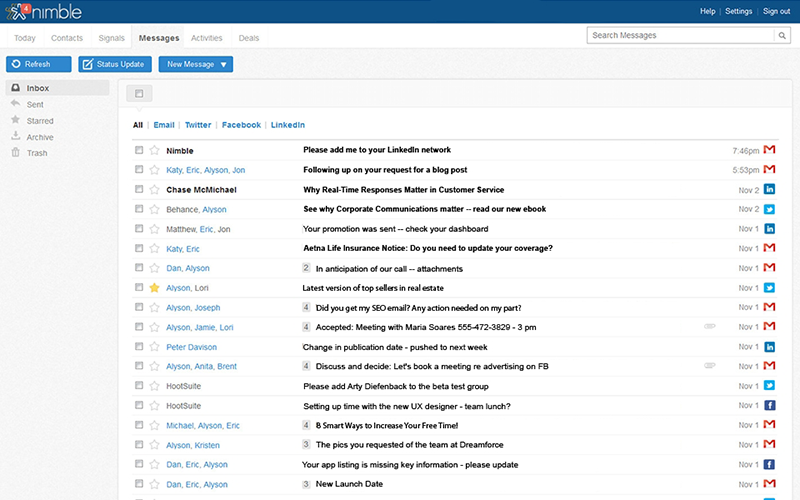
Task: Click Twitter icon on Arty Diefenback row
Action: (x=769, y=386)
